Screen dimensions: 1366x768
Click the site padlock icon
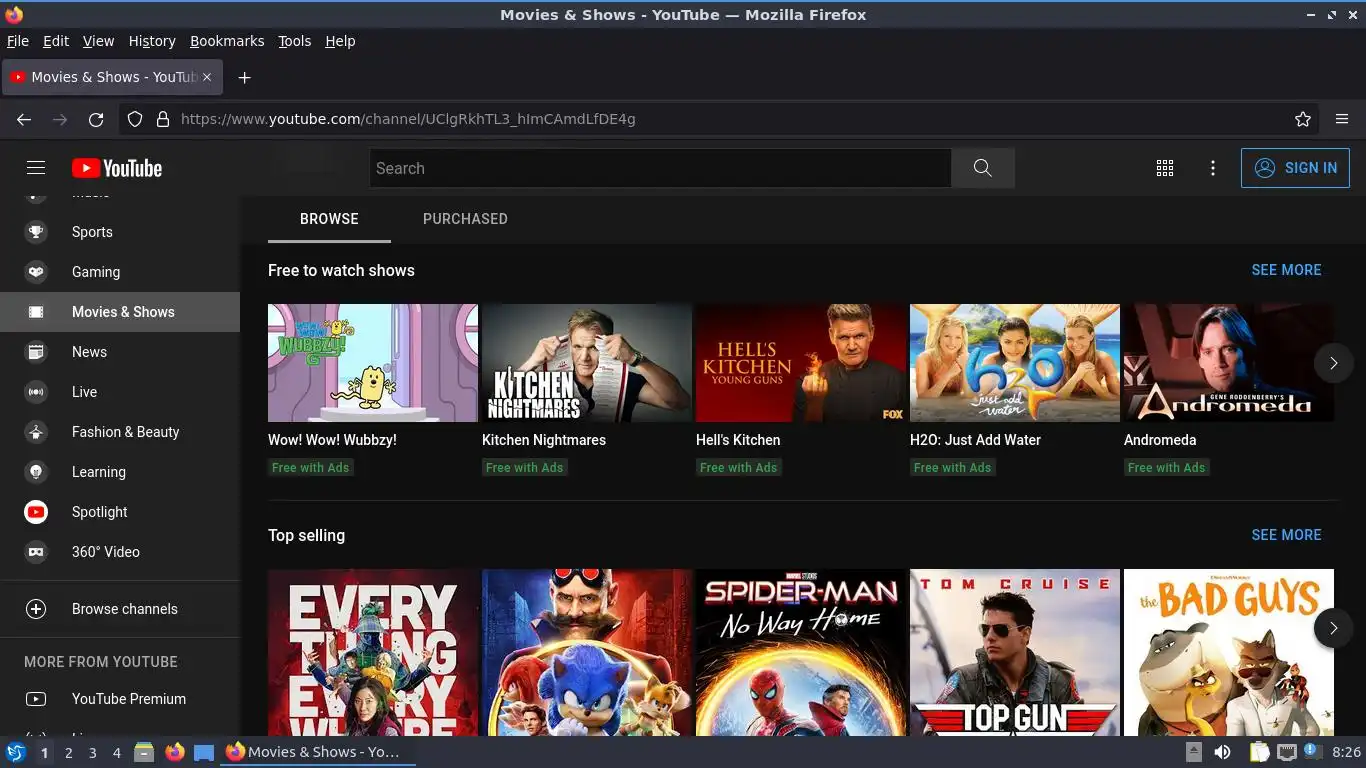point(163,119)
